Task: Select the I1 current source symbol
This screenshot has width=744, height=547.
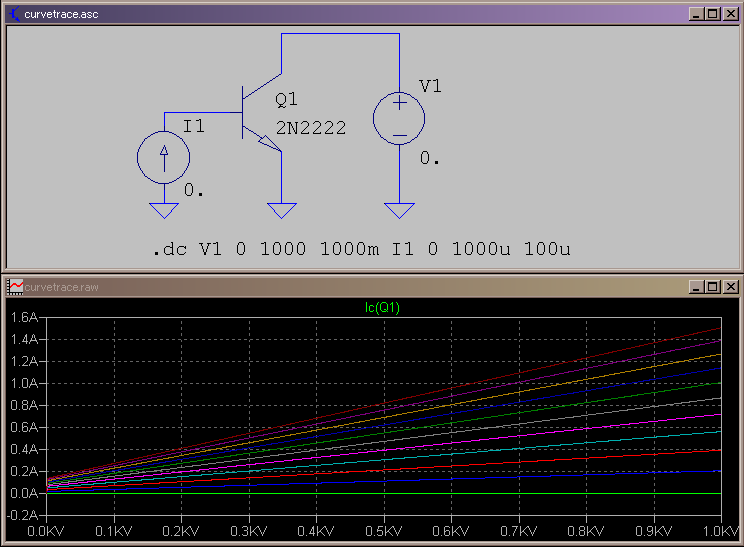Action: [164, 158]
